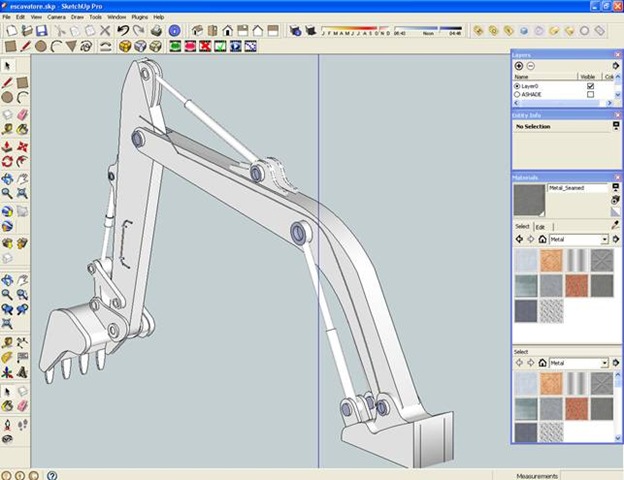Viewport: 624px width, 480px height.
Task: Open the upper Metal materials library dropdown
Action: [605, 240]
